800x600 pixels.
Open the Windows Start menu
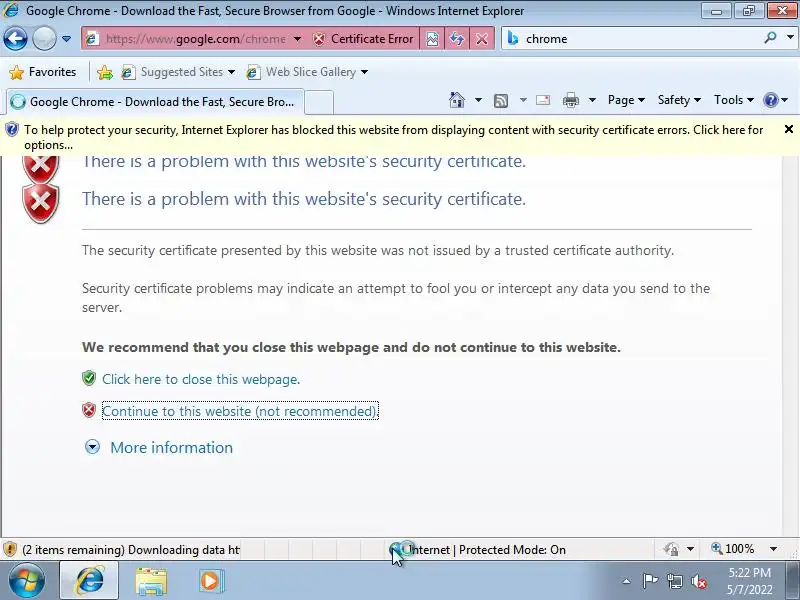point(27,580)
